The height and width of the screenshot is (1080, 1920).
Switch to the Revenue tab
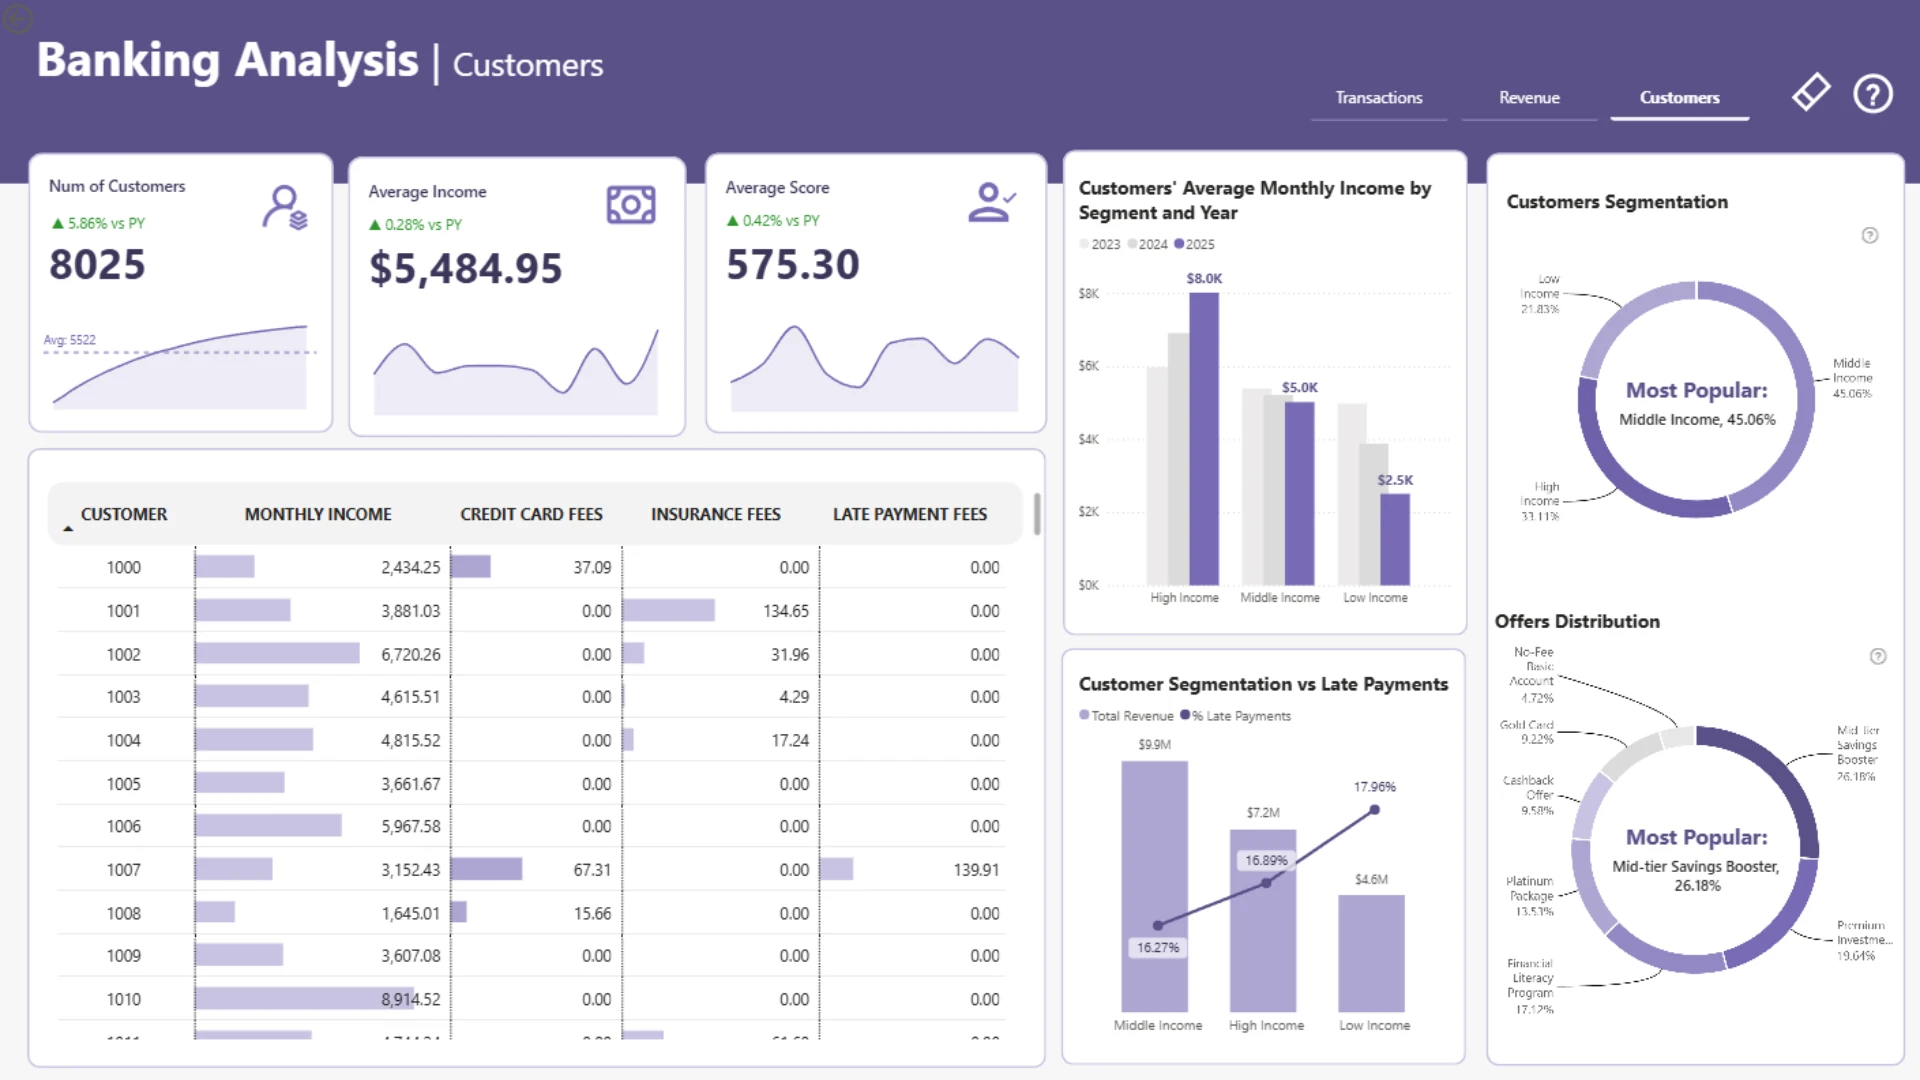(1529, 98)
